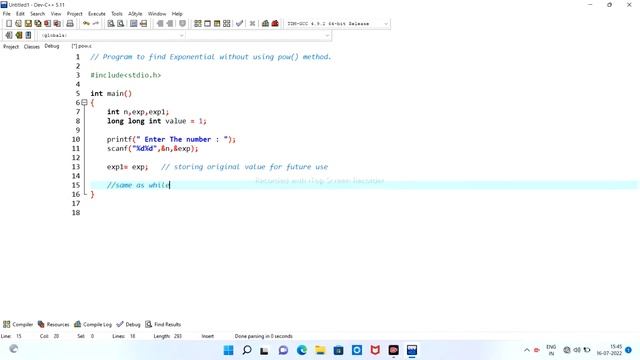Screen dimensions: 640x360
Task: Save the current file using toolbar icon
Action: pos(28,24)
